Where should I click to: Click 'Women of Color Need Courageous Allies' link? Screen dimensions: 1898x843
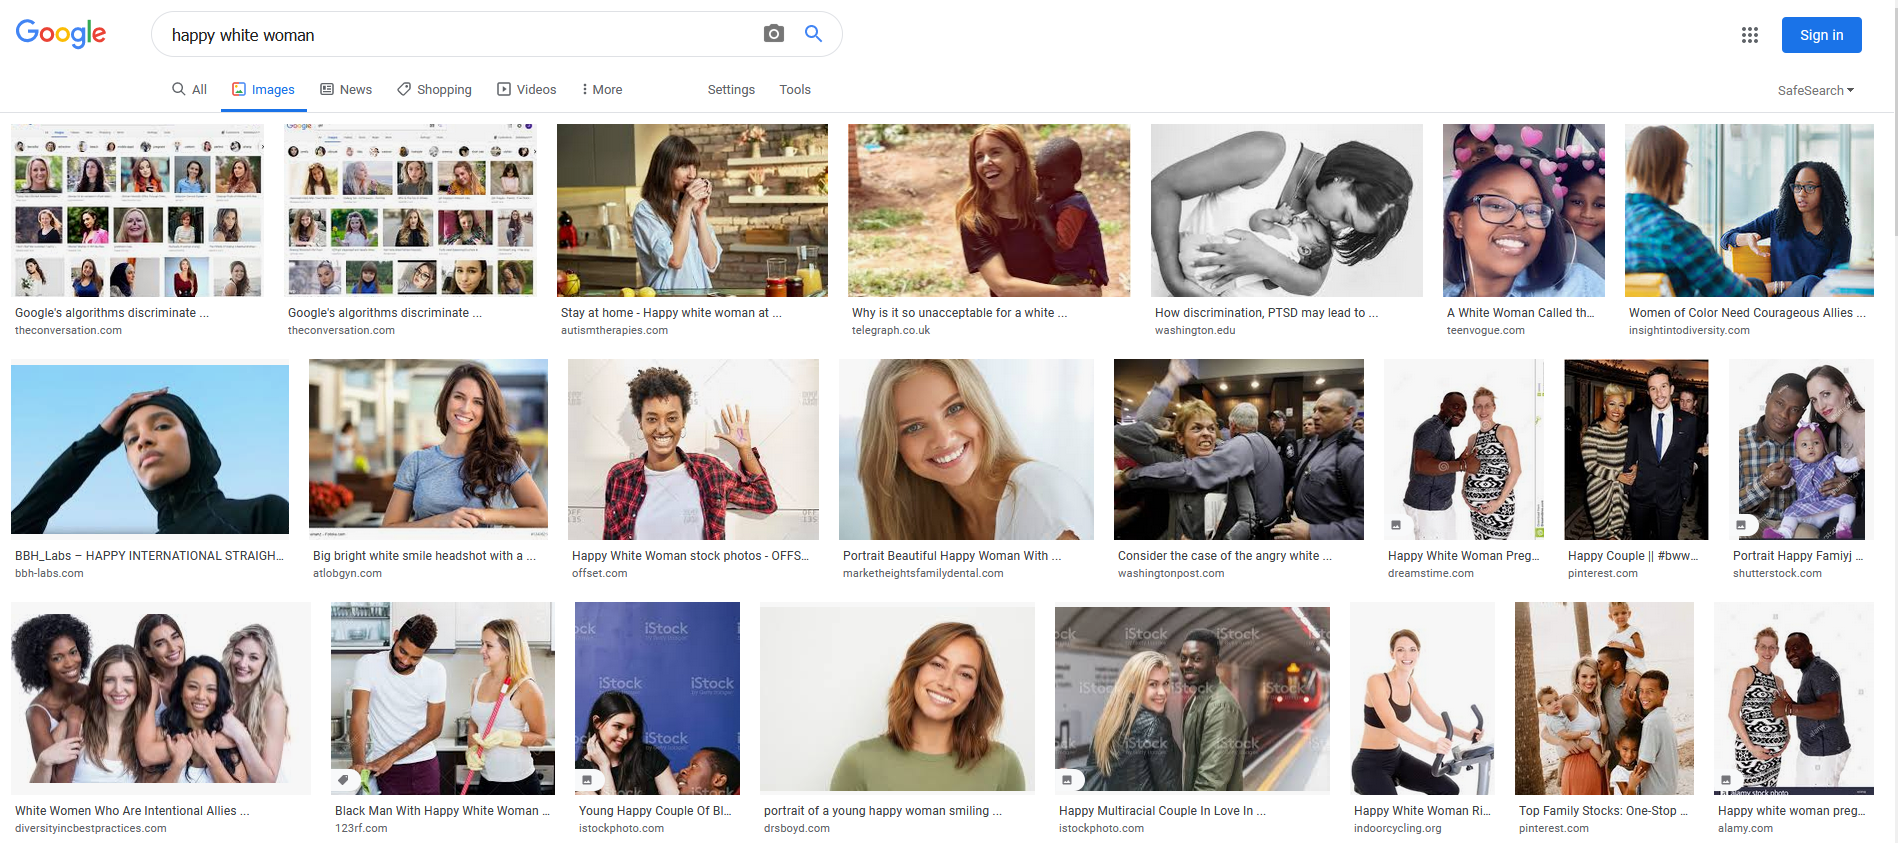[x=1747, y=313]
